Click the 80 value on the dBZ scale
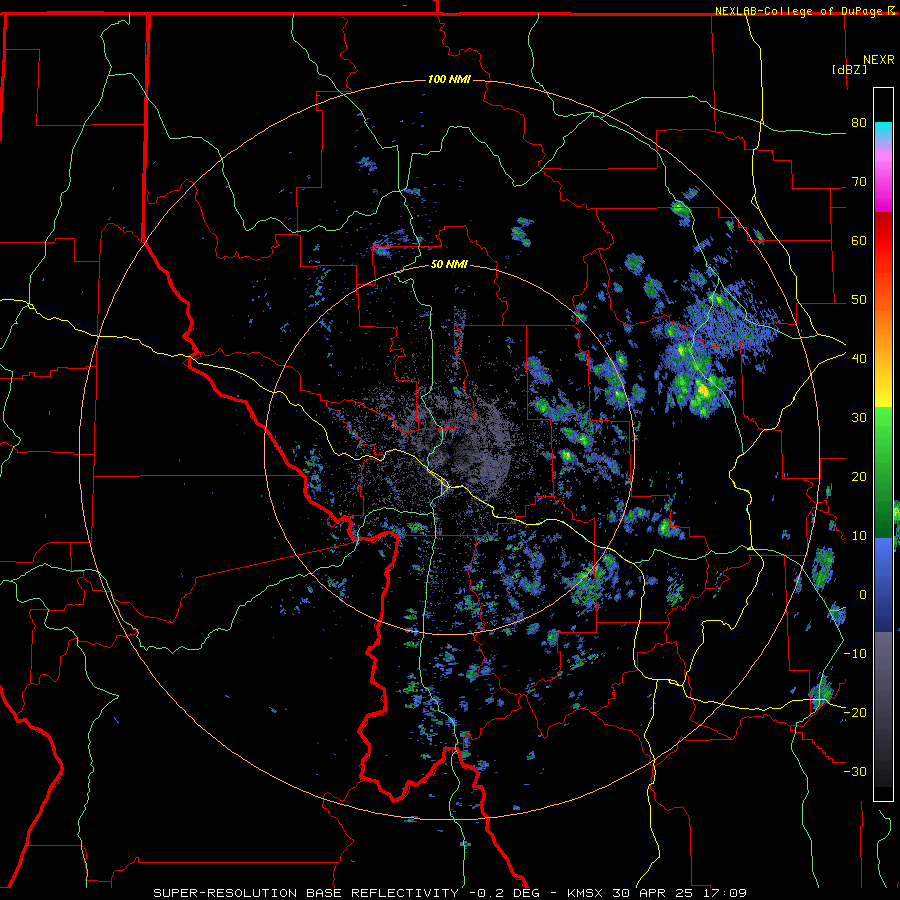This screenshot has height=900, width=900. pos(859,123)
